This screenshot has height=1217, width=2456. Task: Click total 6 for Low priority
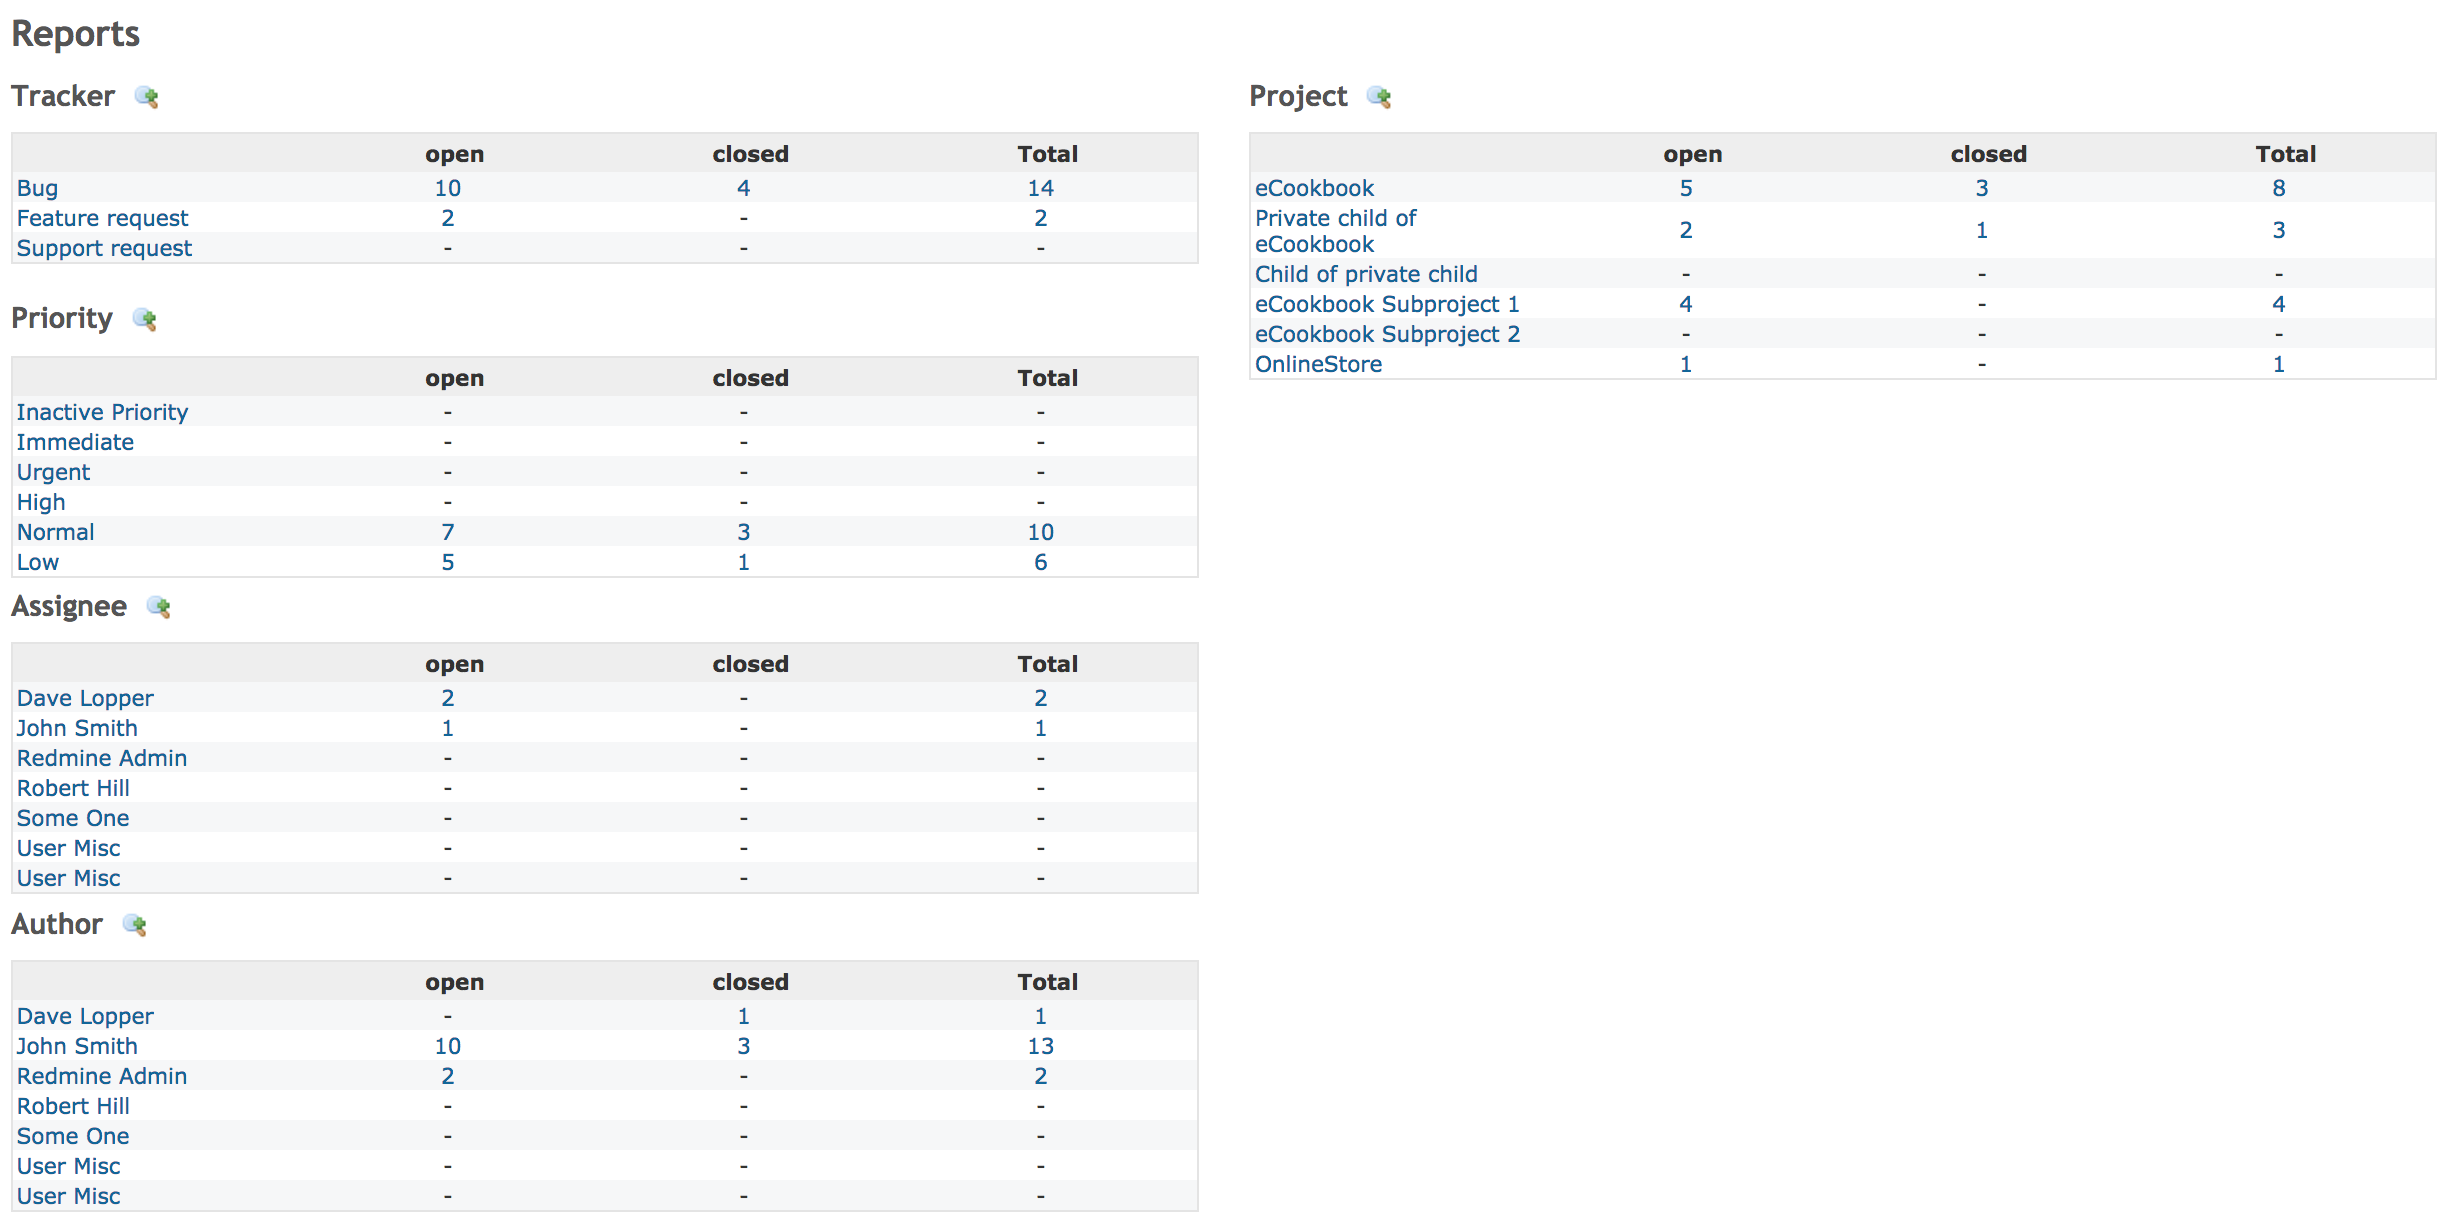(x=1041, y=562)
